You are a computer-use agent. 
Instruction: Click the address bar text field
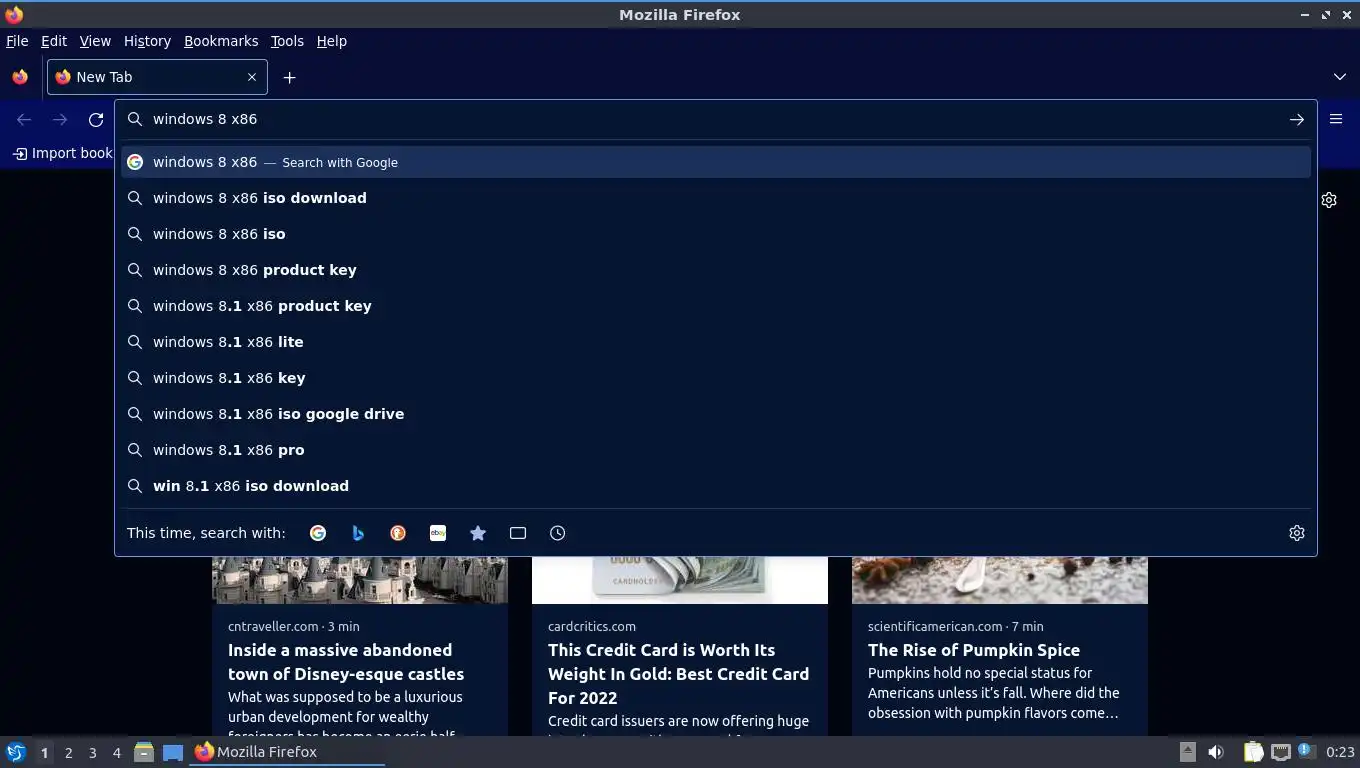click(715, 119)
